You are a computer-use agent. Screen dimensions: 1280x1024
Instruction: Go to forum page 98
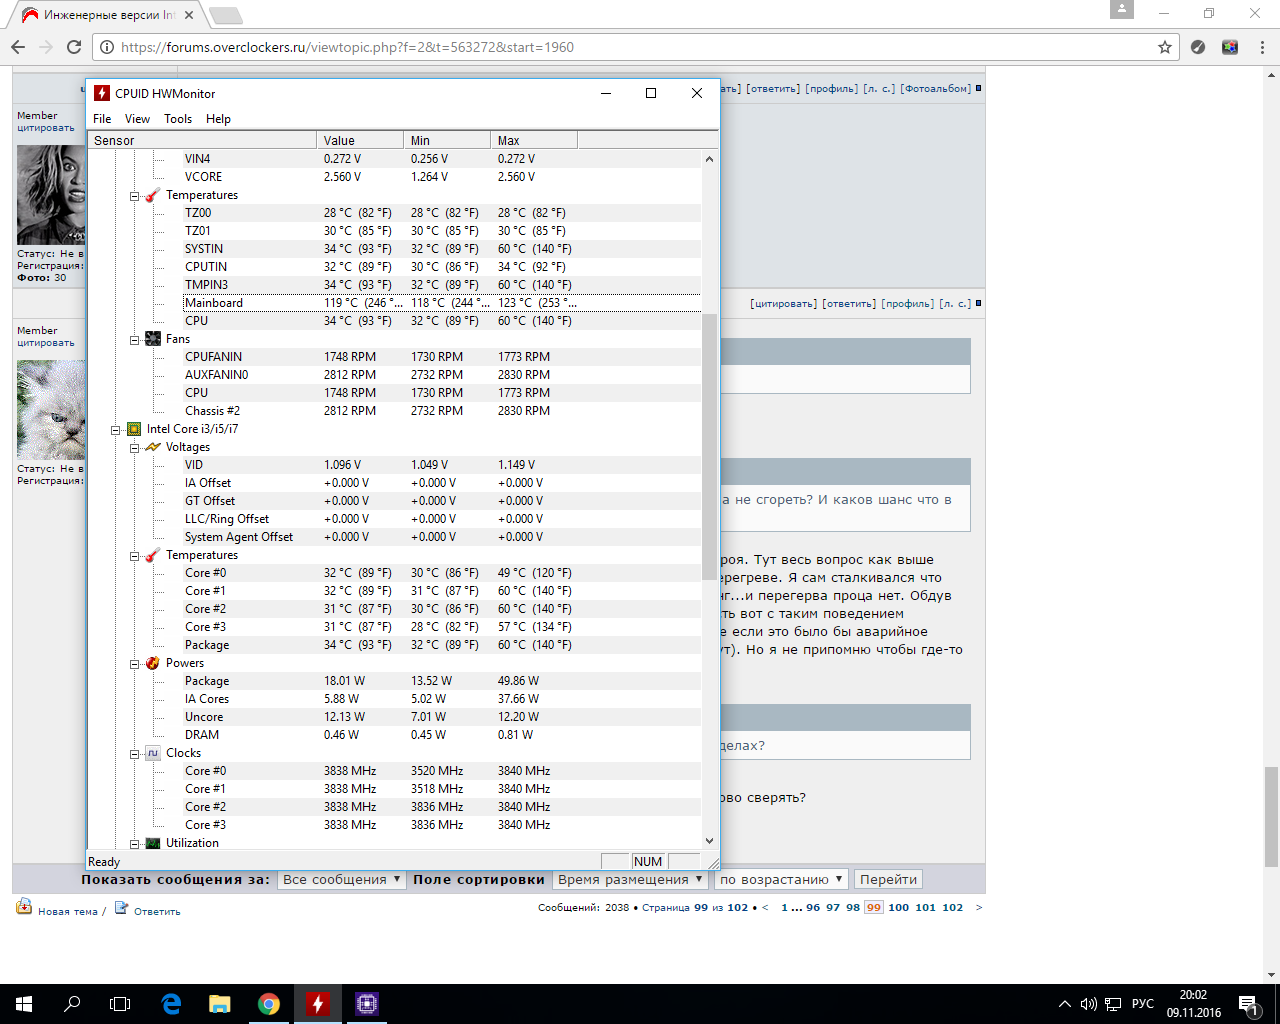pyautogui.click(x=853, y=908)
